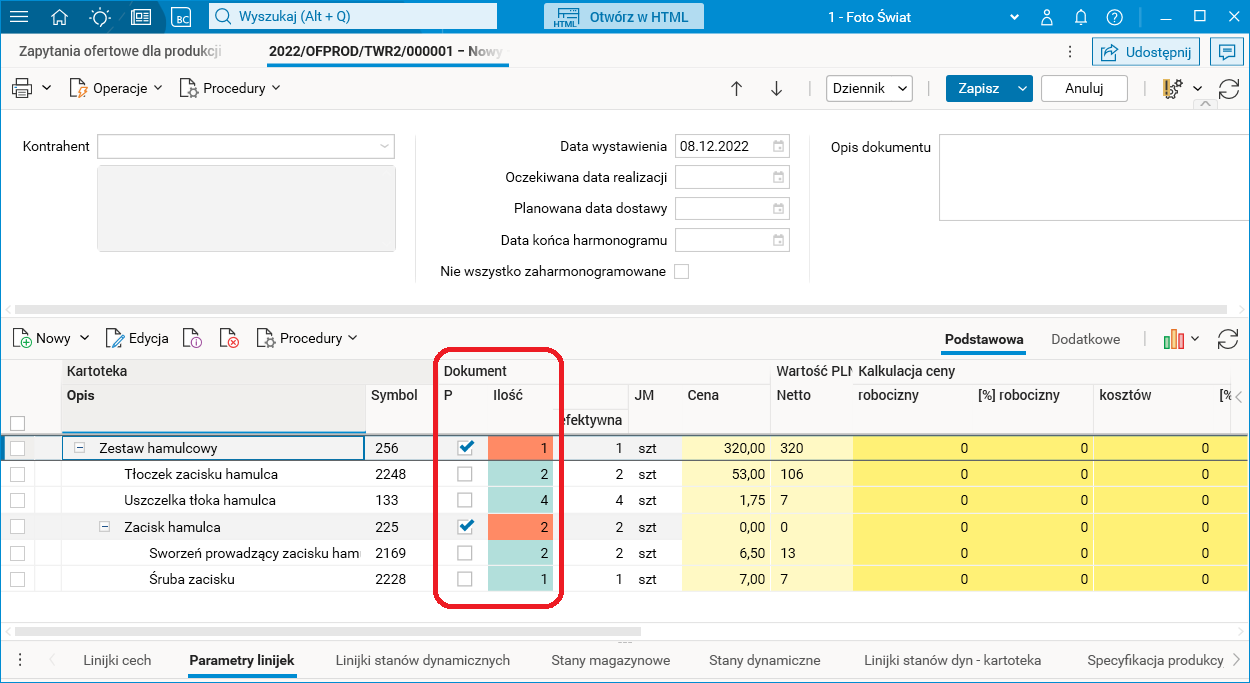Switch to Podstawowa view tab
The width and height of the screenshot is (1250, 683).
point(984,339)
